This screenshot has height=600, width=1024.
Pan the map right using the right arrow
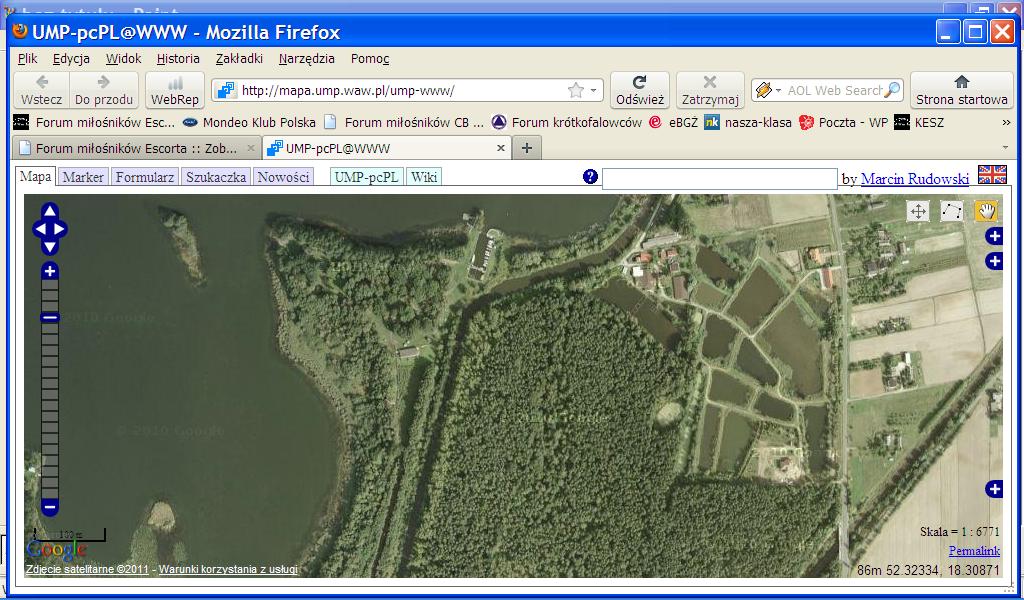tap(60, 229)
